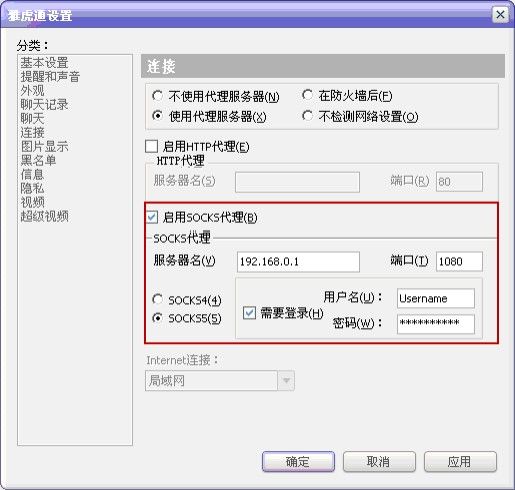Open 超级视频 category
515x490 pixels.
pos(44,216)
